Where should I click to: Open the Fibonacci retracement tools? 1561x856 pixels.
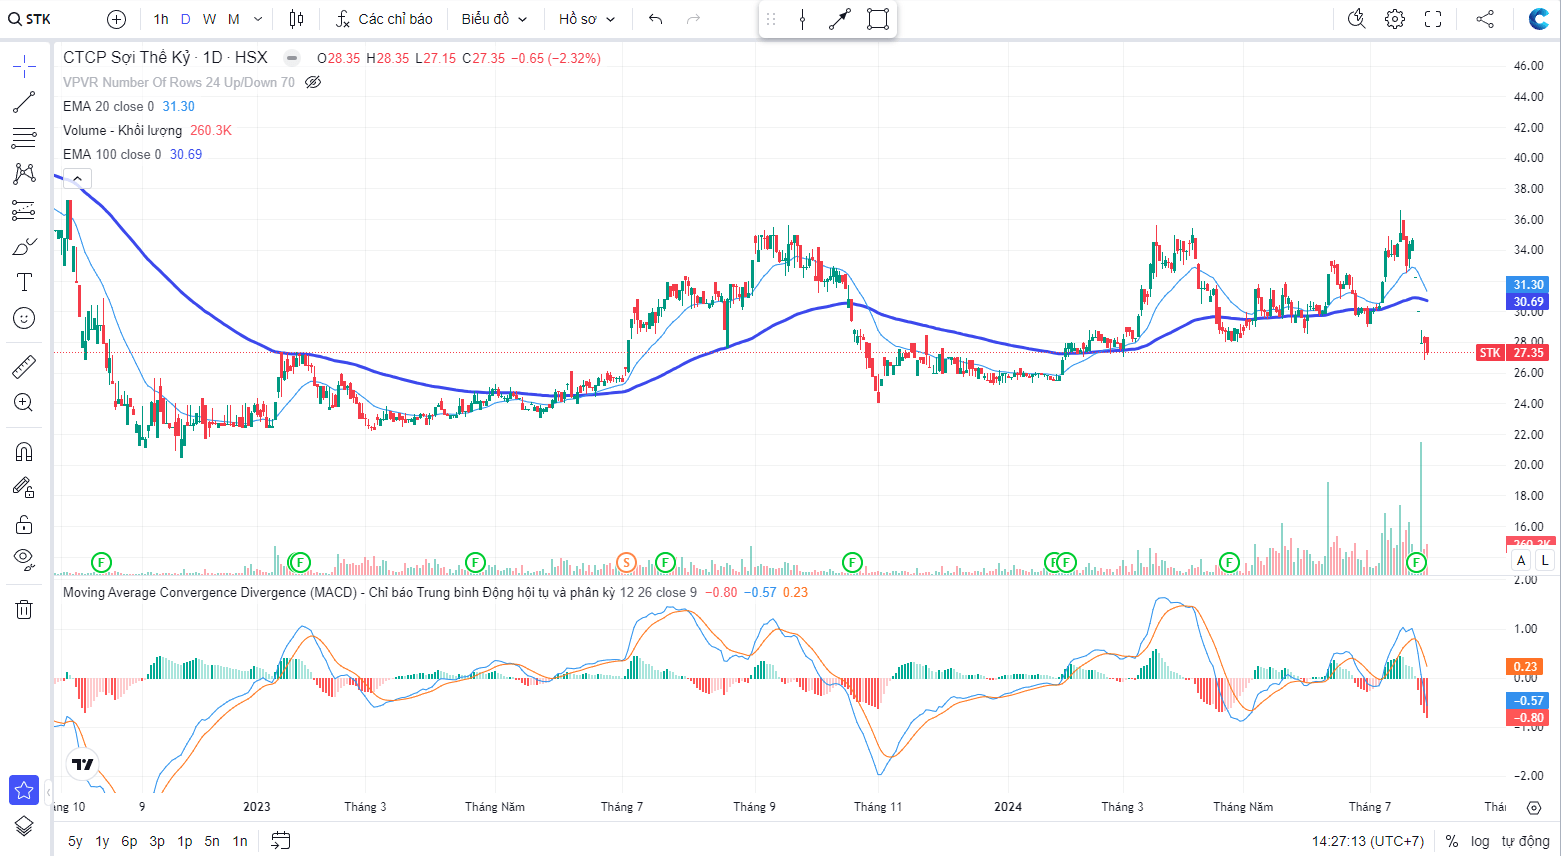(x=24, y=138)
